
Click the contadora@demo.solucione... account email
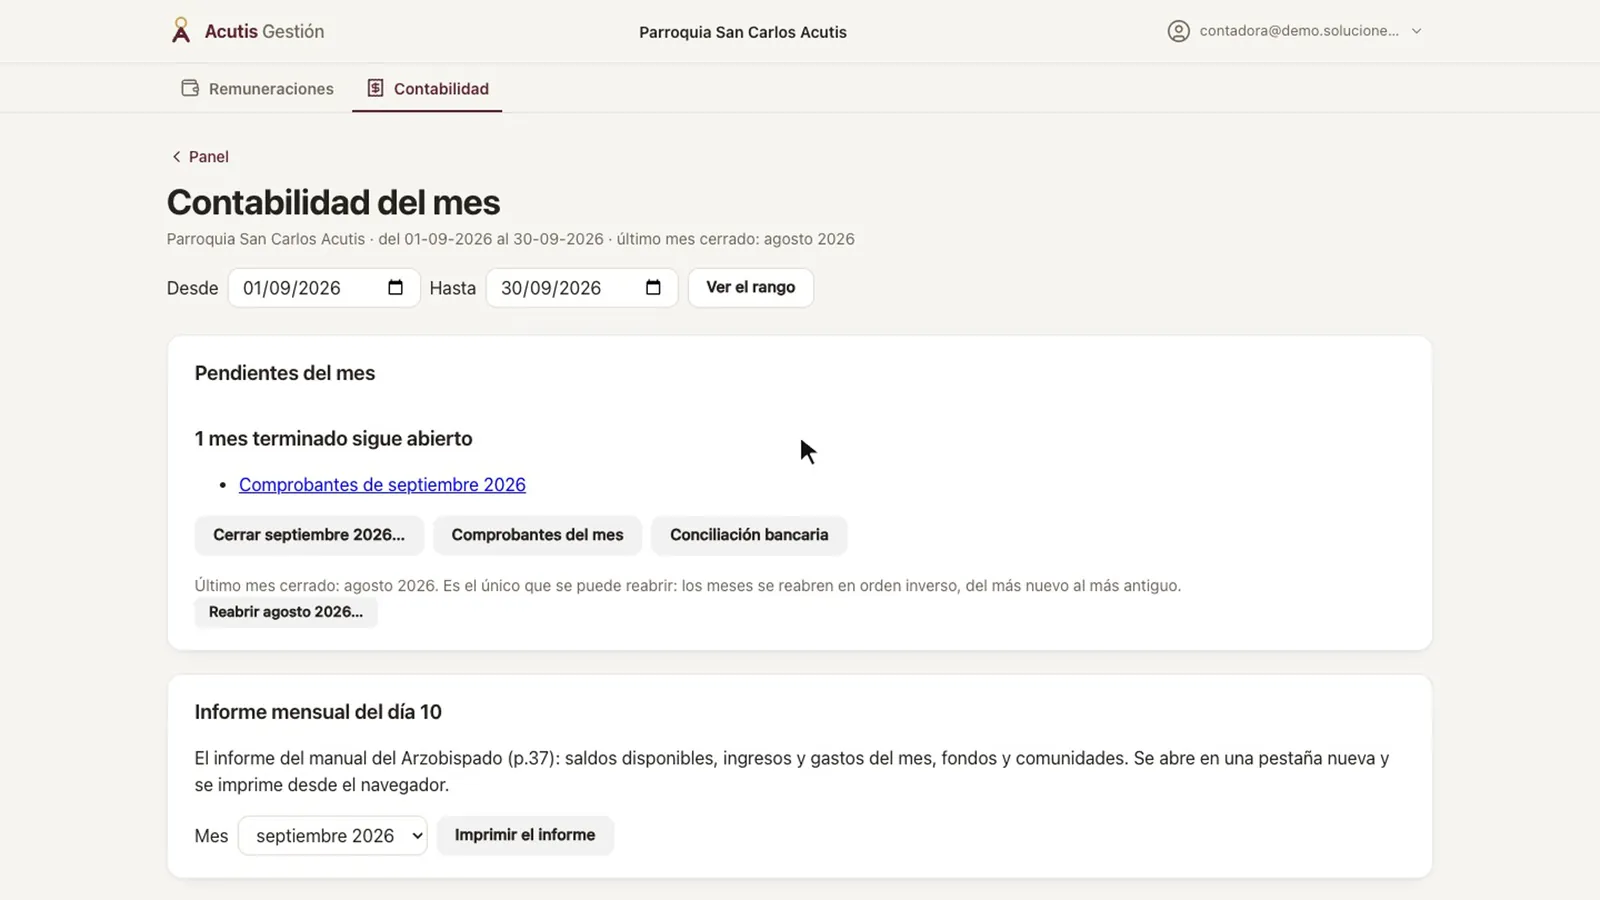click(1299, 31)
